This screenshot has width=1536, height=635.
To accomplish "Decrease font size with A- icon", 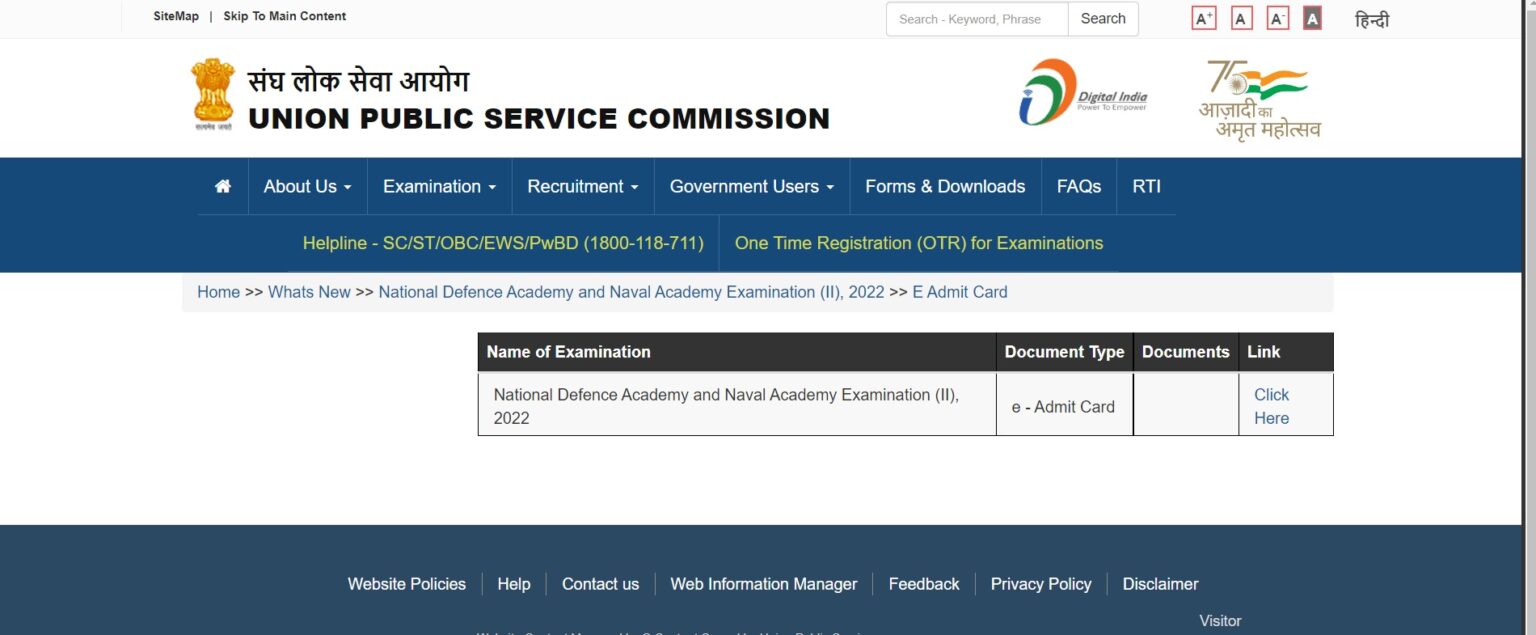I will click(x=1275, y=17).
